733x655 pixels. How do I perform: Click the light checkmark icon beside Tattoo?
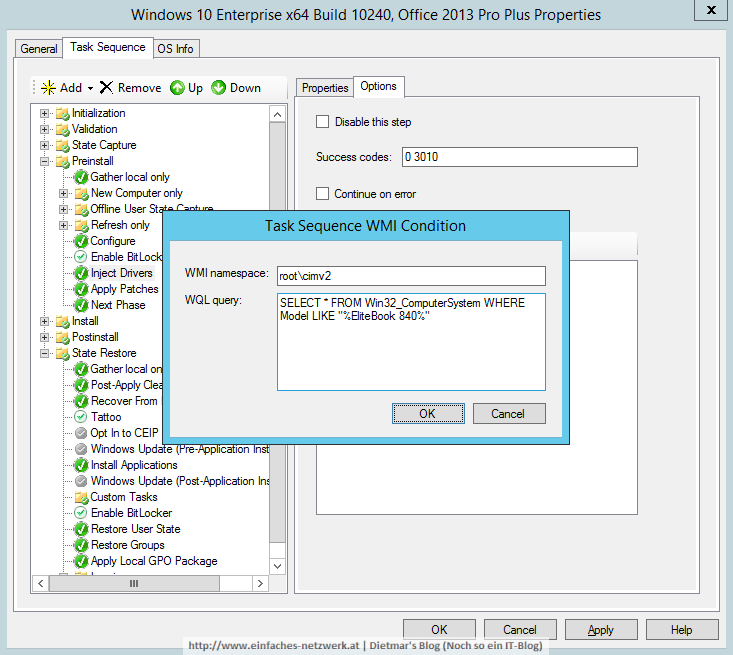(81, 417)
